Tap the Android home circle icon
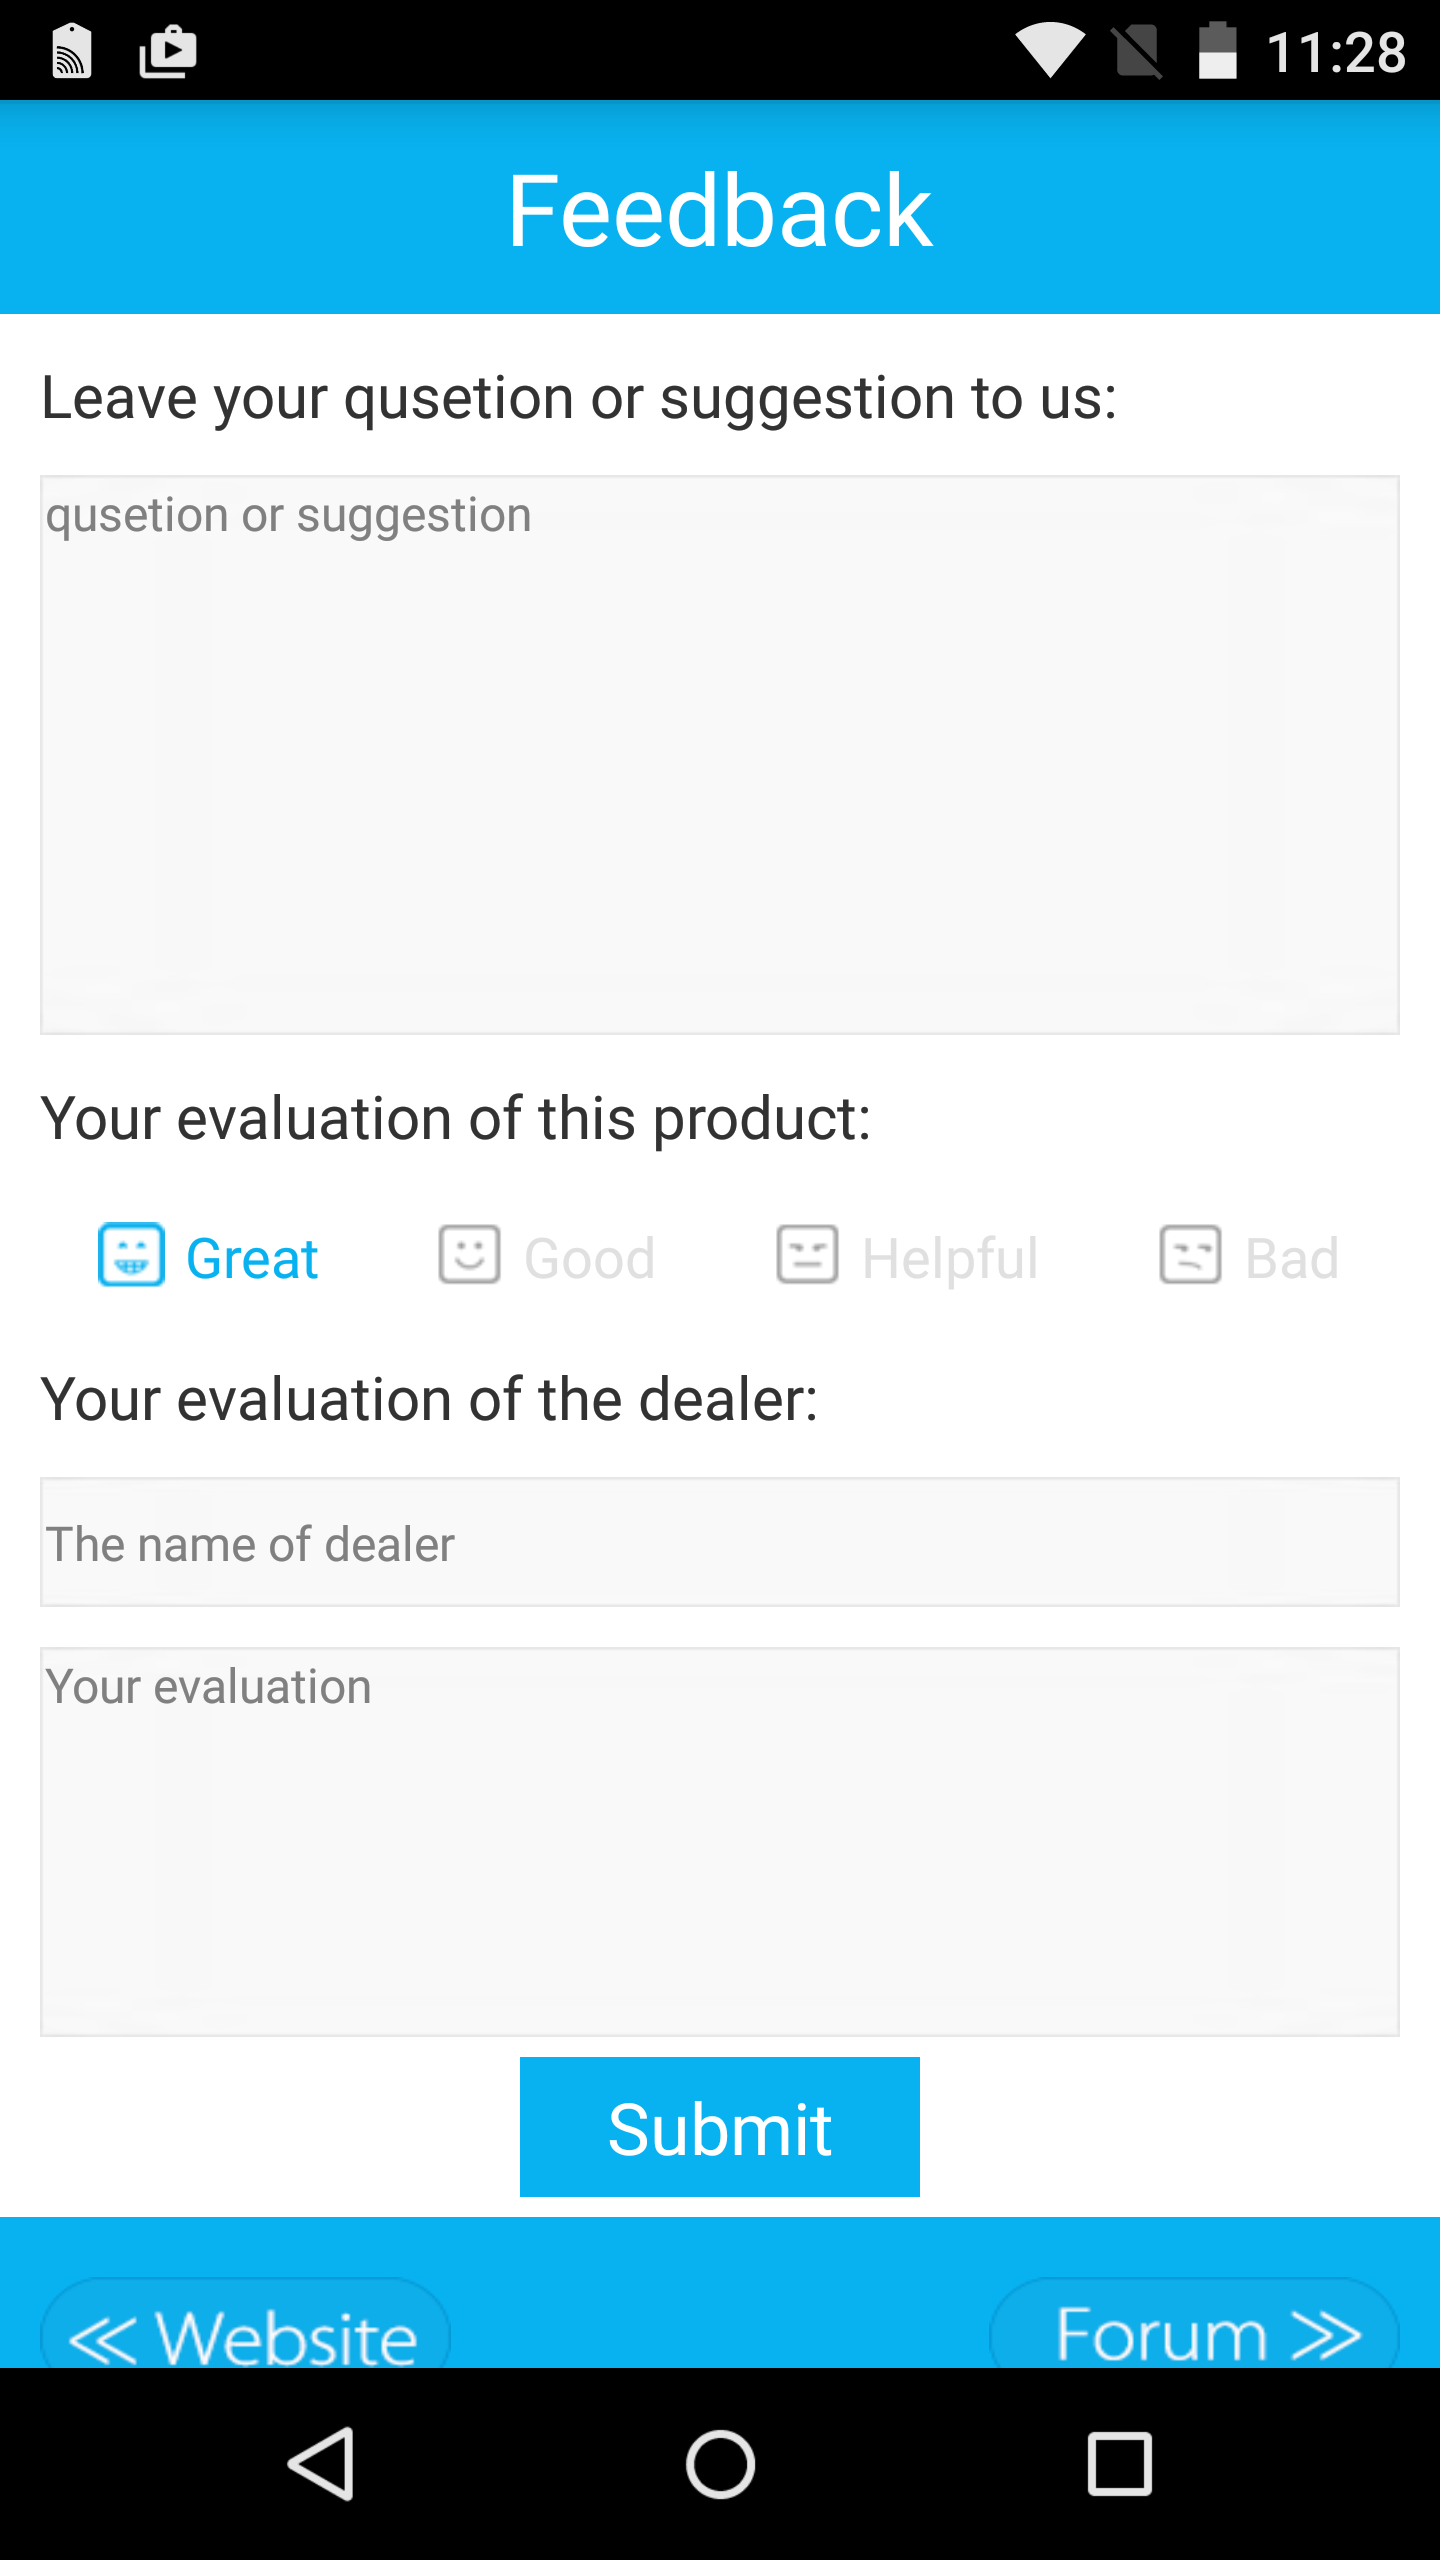 tap(720, 2464)
